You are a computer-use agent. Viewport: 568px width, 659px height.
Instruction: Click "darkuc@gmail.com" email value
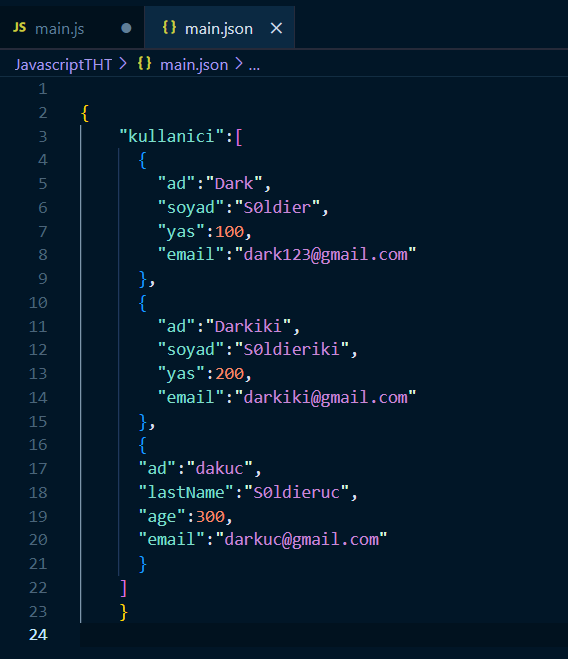pos(301,540)
